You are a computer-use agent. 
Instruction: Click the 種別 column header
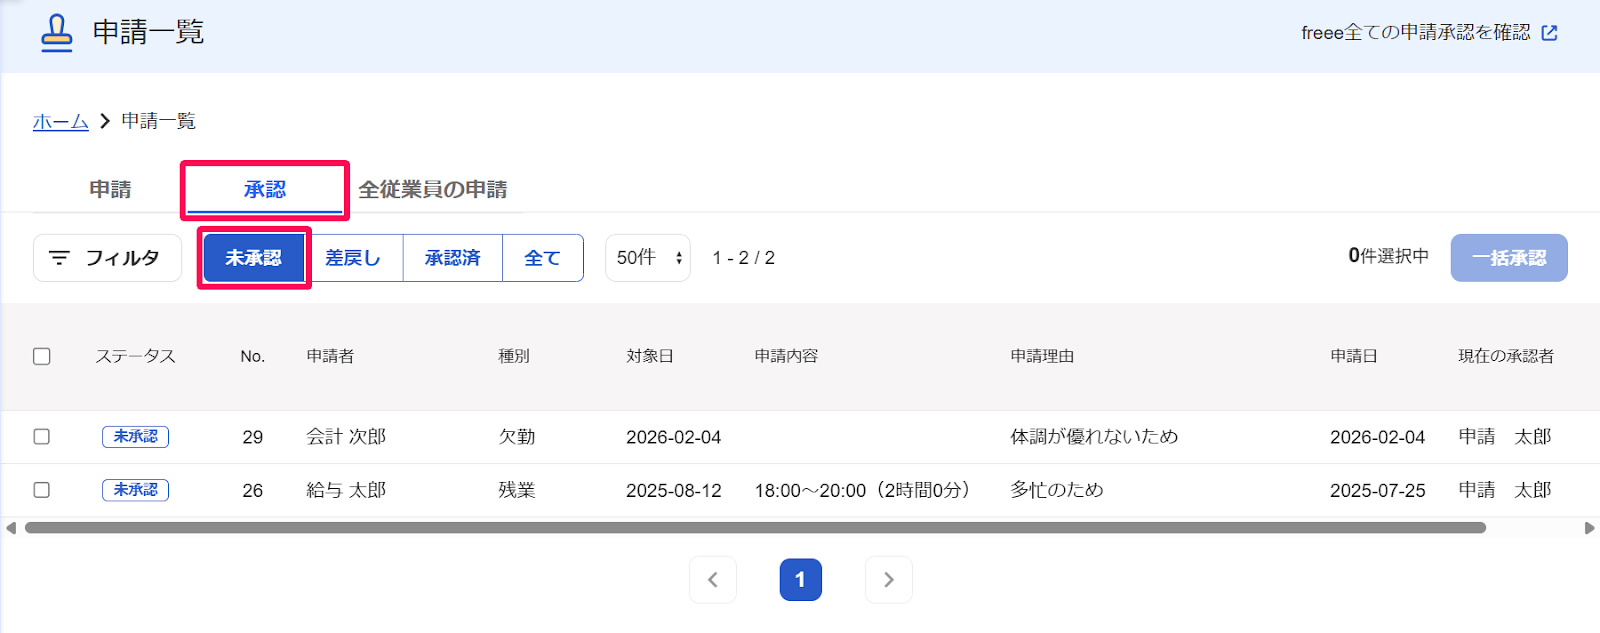514,356
